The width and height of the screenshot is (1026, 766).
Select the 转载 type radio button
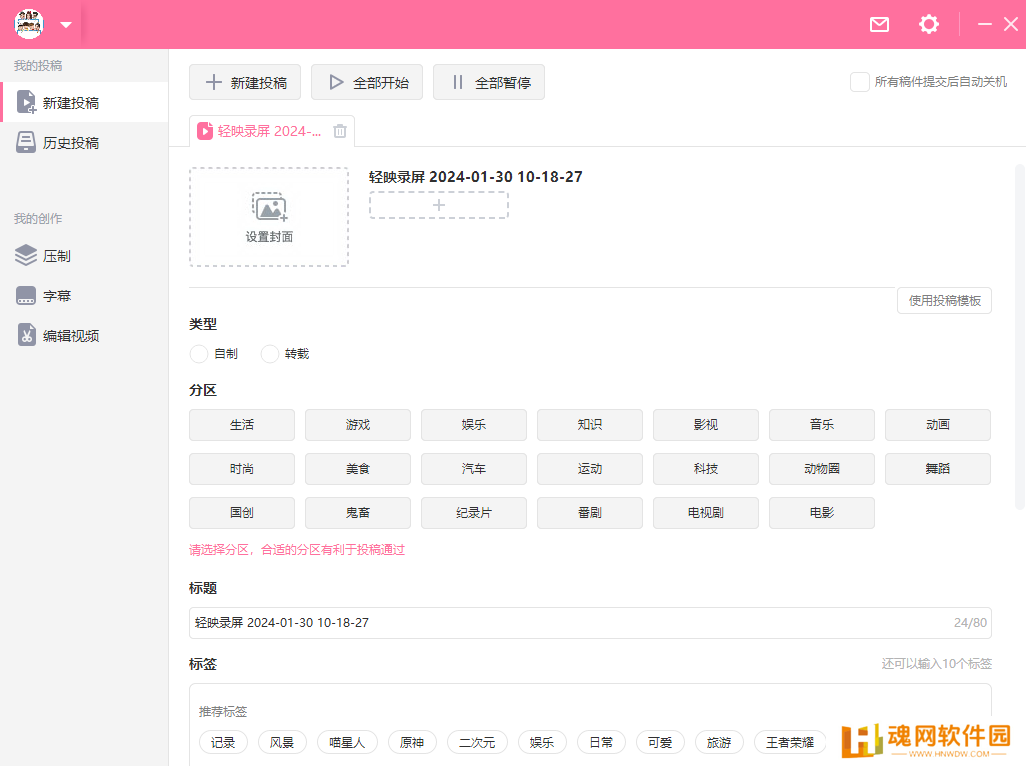tap(270, 354)
